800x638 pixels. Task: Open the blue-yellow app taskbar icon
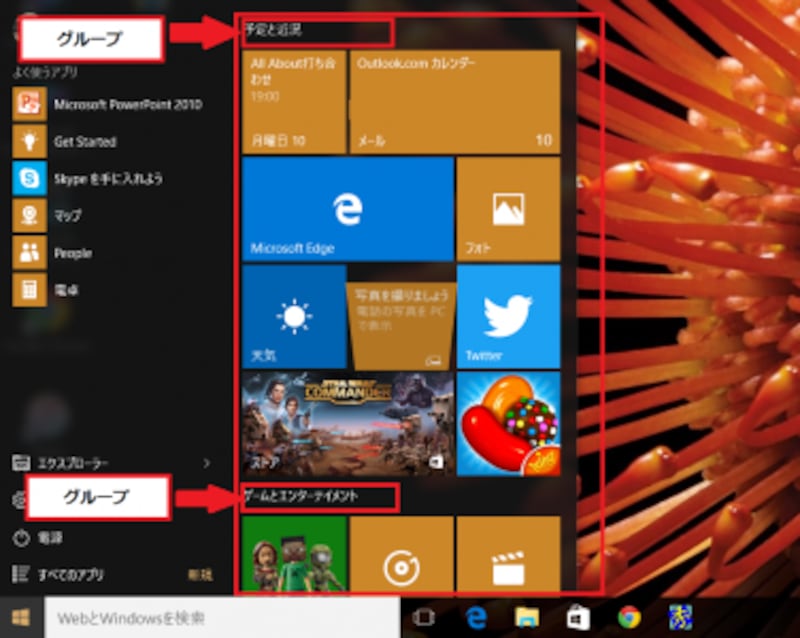click(x=681, y=618)
